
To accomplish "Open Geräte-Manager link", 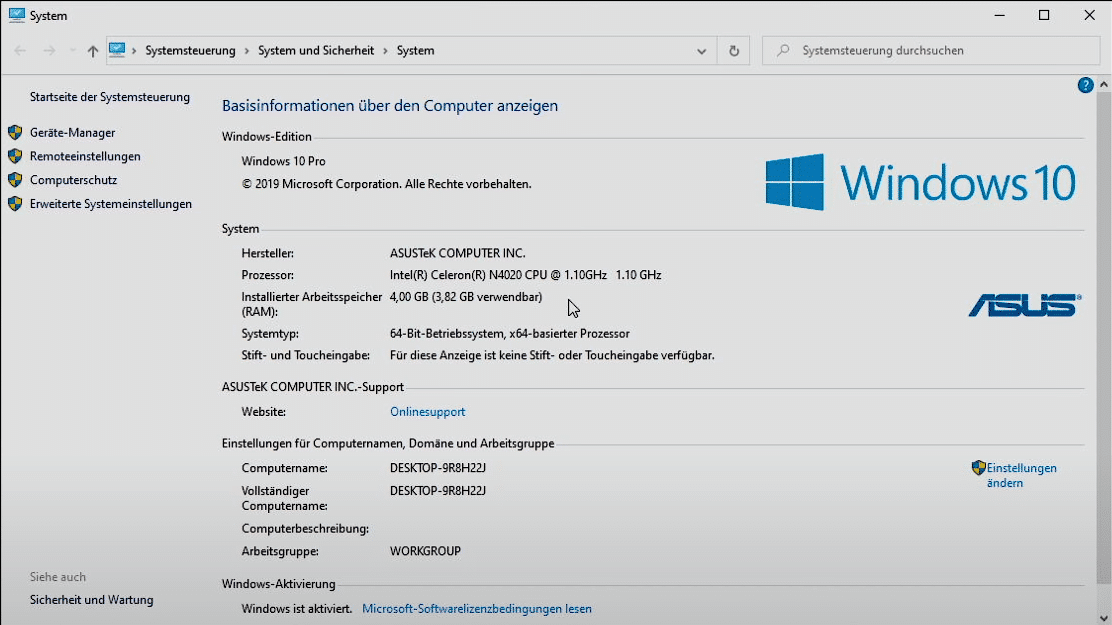I will 72,133.
